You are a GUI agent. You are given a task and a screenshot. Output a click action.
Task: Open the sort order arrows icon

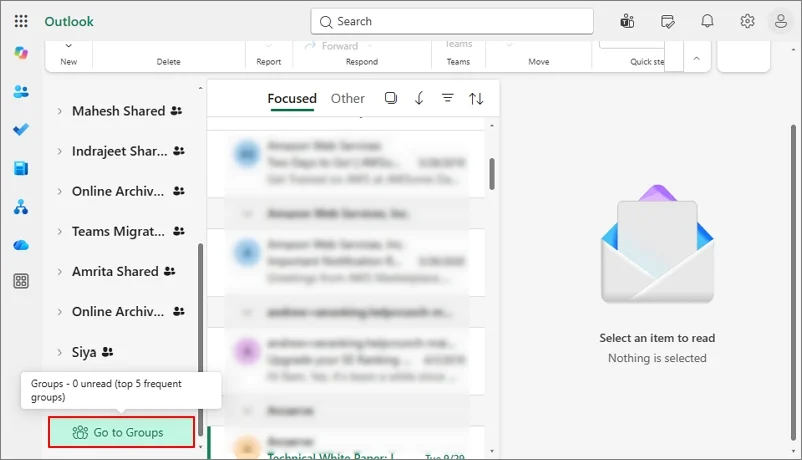click(476, 98)
